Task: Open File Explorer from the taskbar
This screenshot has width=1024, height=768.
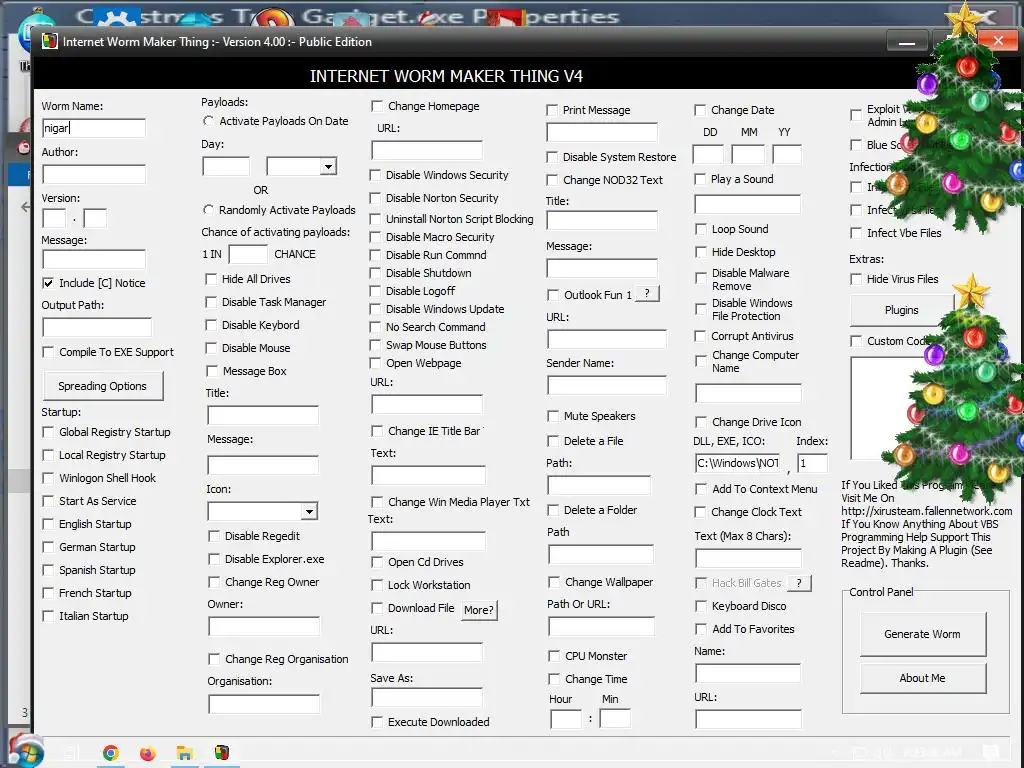Action: pos(185,753)
